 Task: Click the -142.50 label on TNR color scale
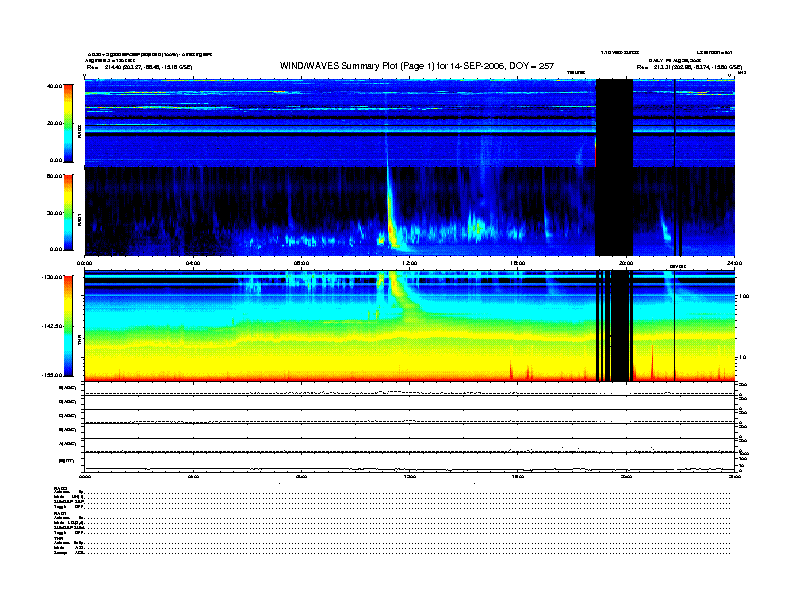coord(51,326)
